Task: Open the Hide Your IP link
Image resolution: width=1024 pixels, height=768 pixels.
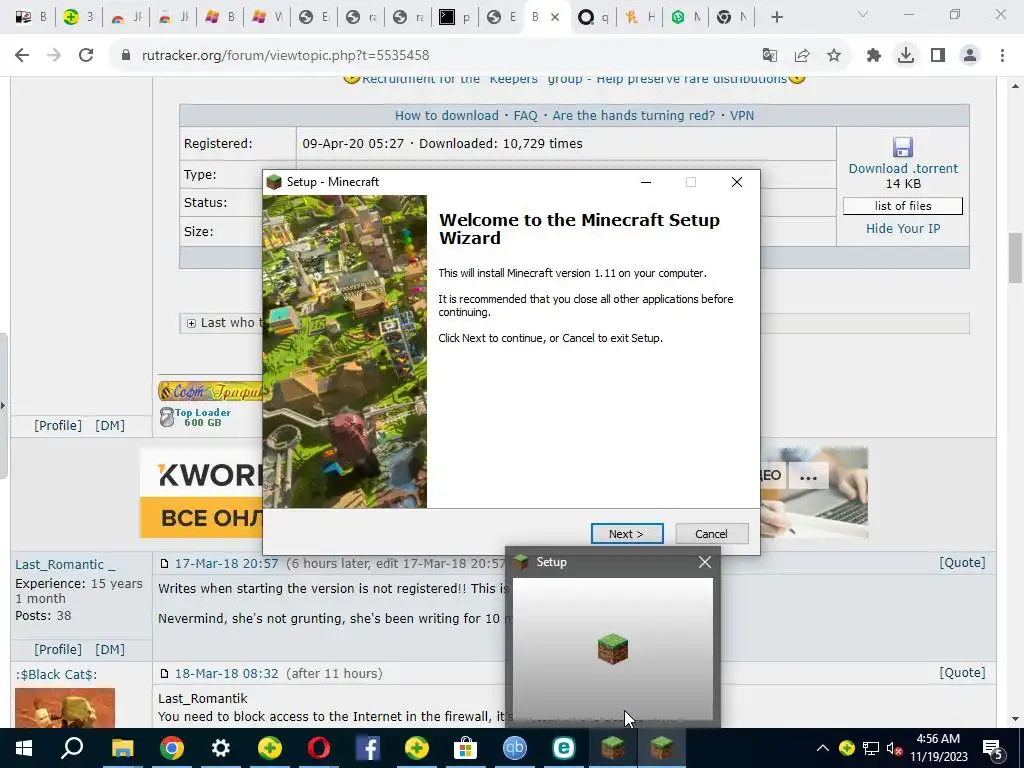Action: [x=903, y=229]
